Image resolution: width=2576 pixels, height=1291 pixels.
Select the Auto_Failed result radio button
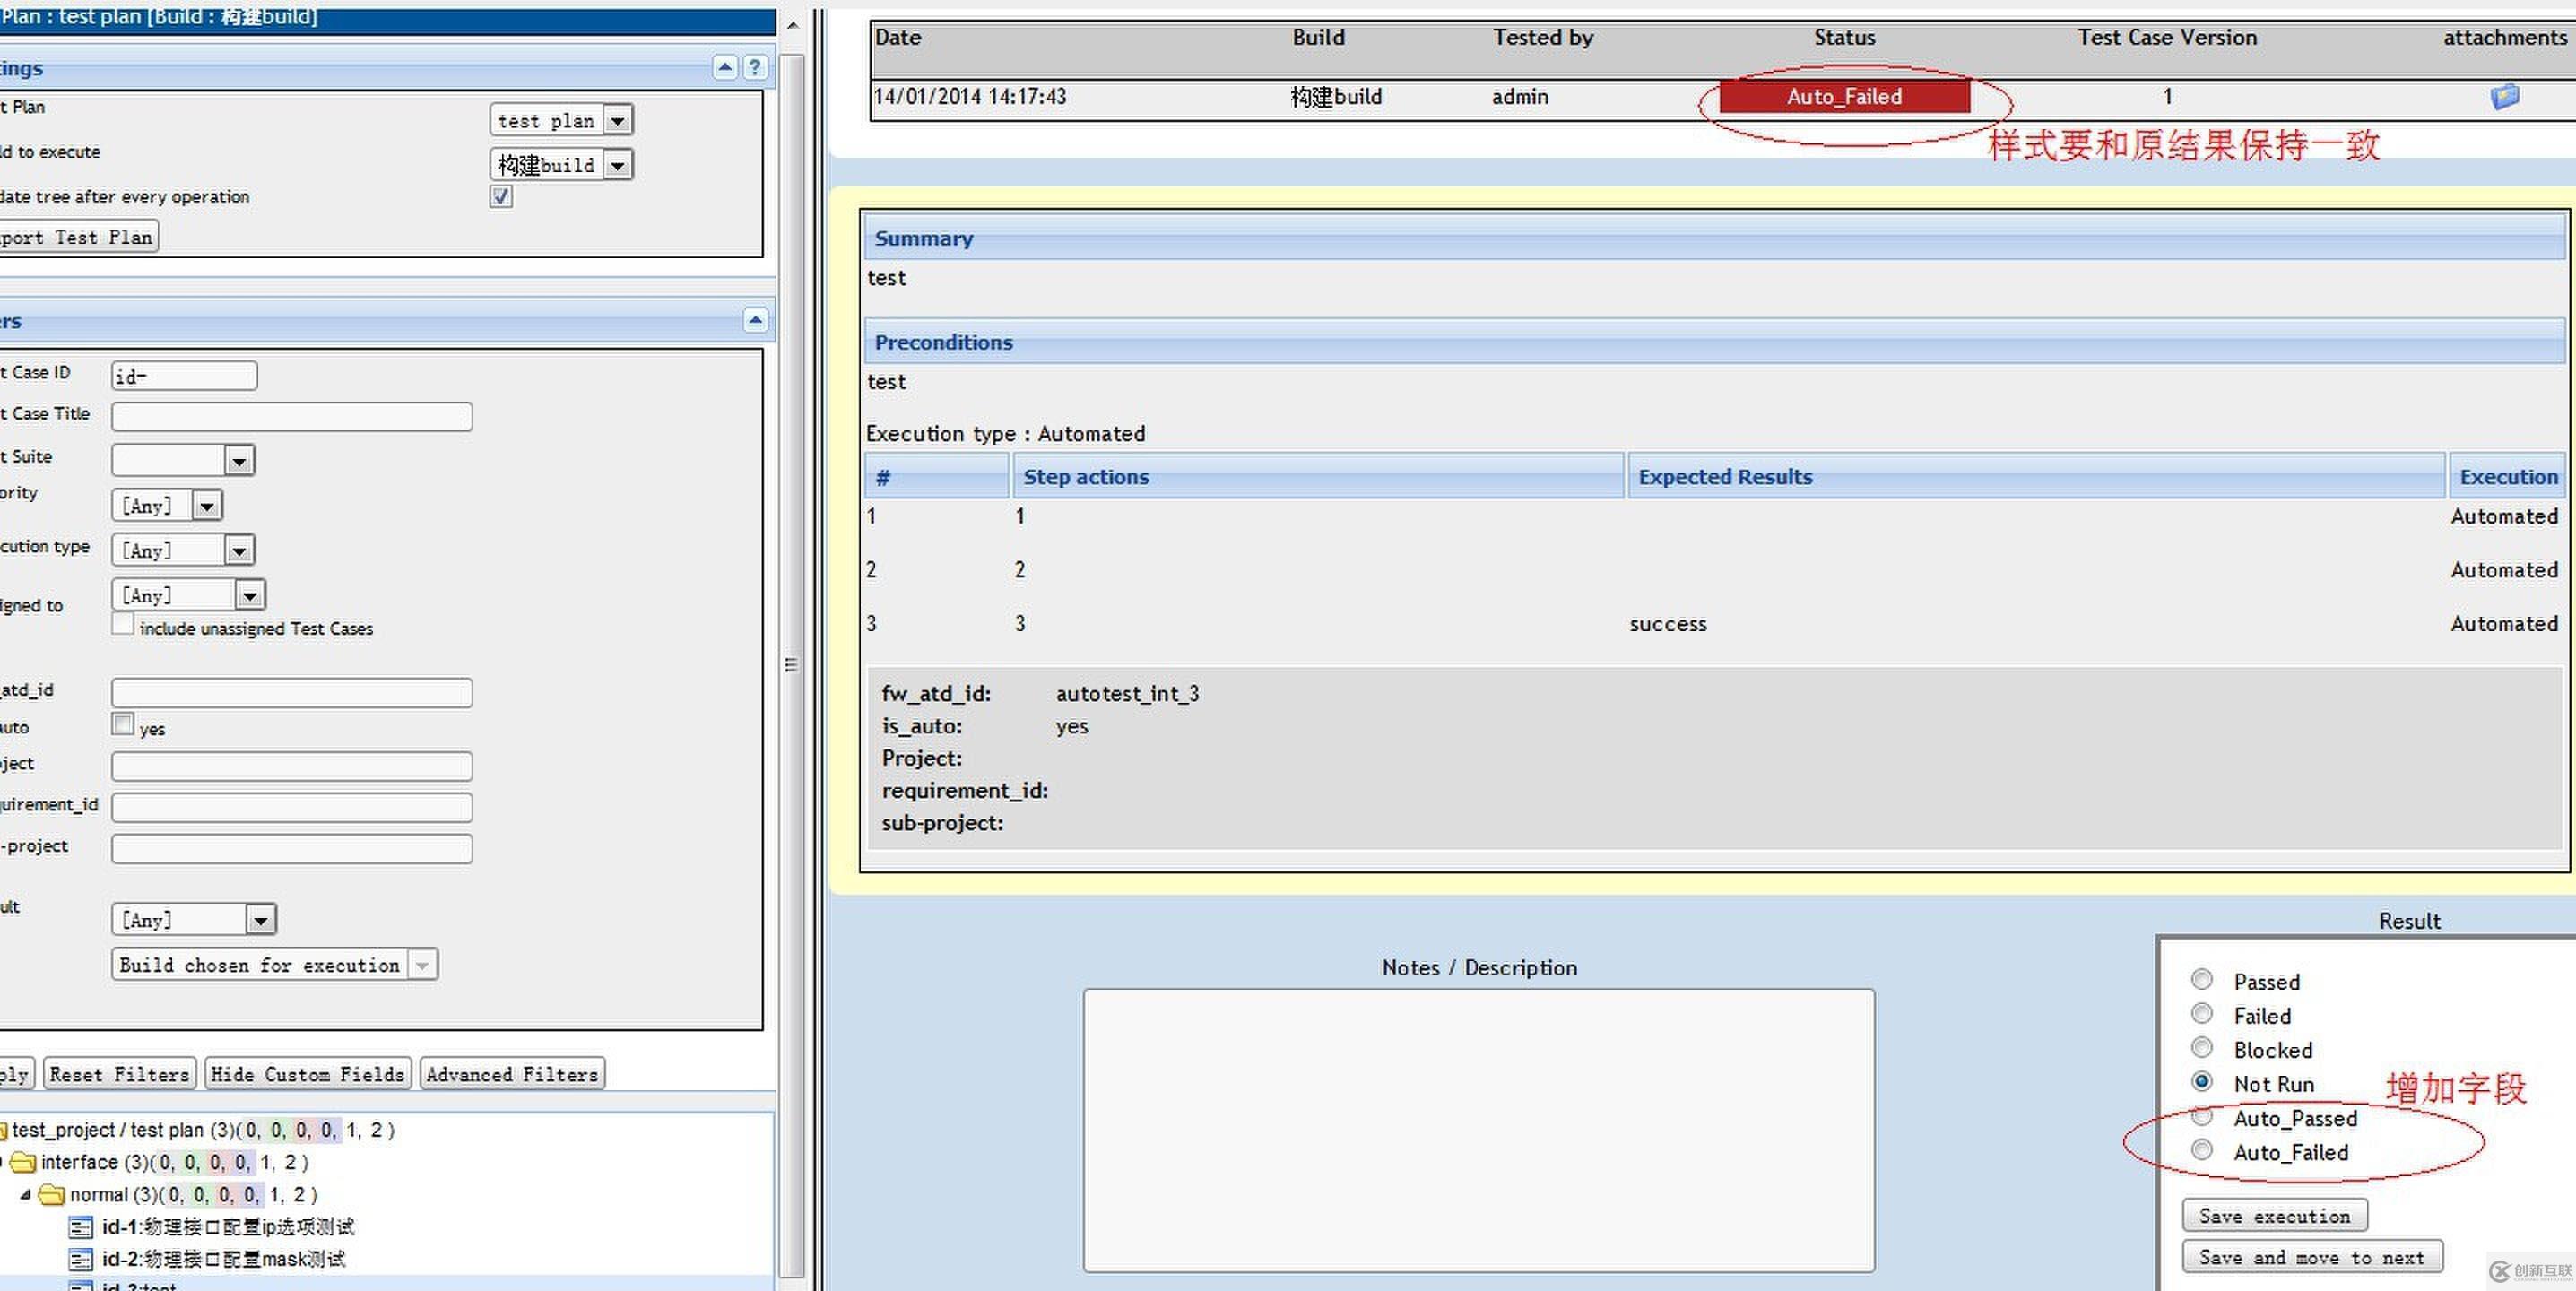(x=2201, y=1150)
